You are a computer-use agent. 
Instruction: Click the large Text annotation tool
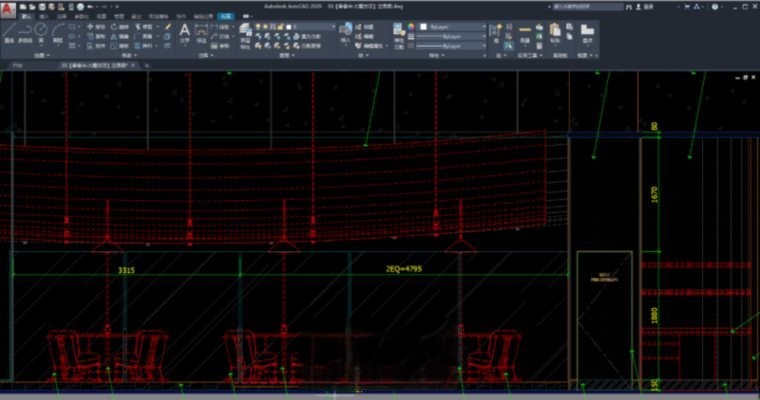[x=185, y=31]
